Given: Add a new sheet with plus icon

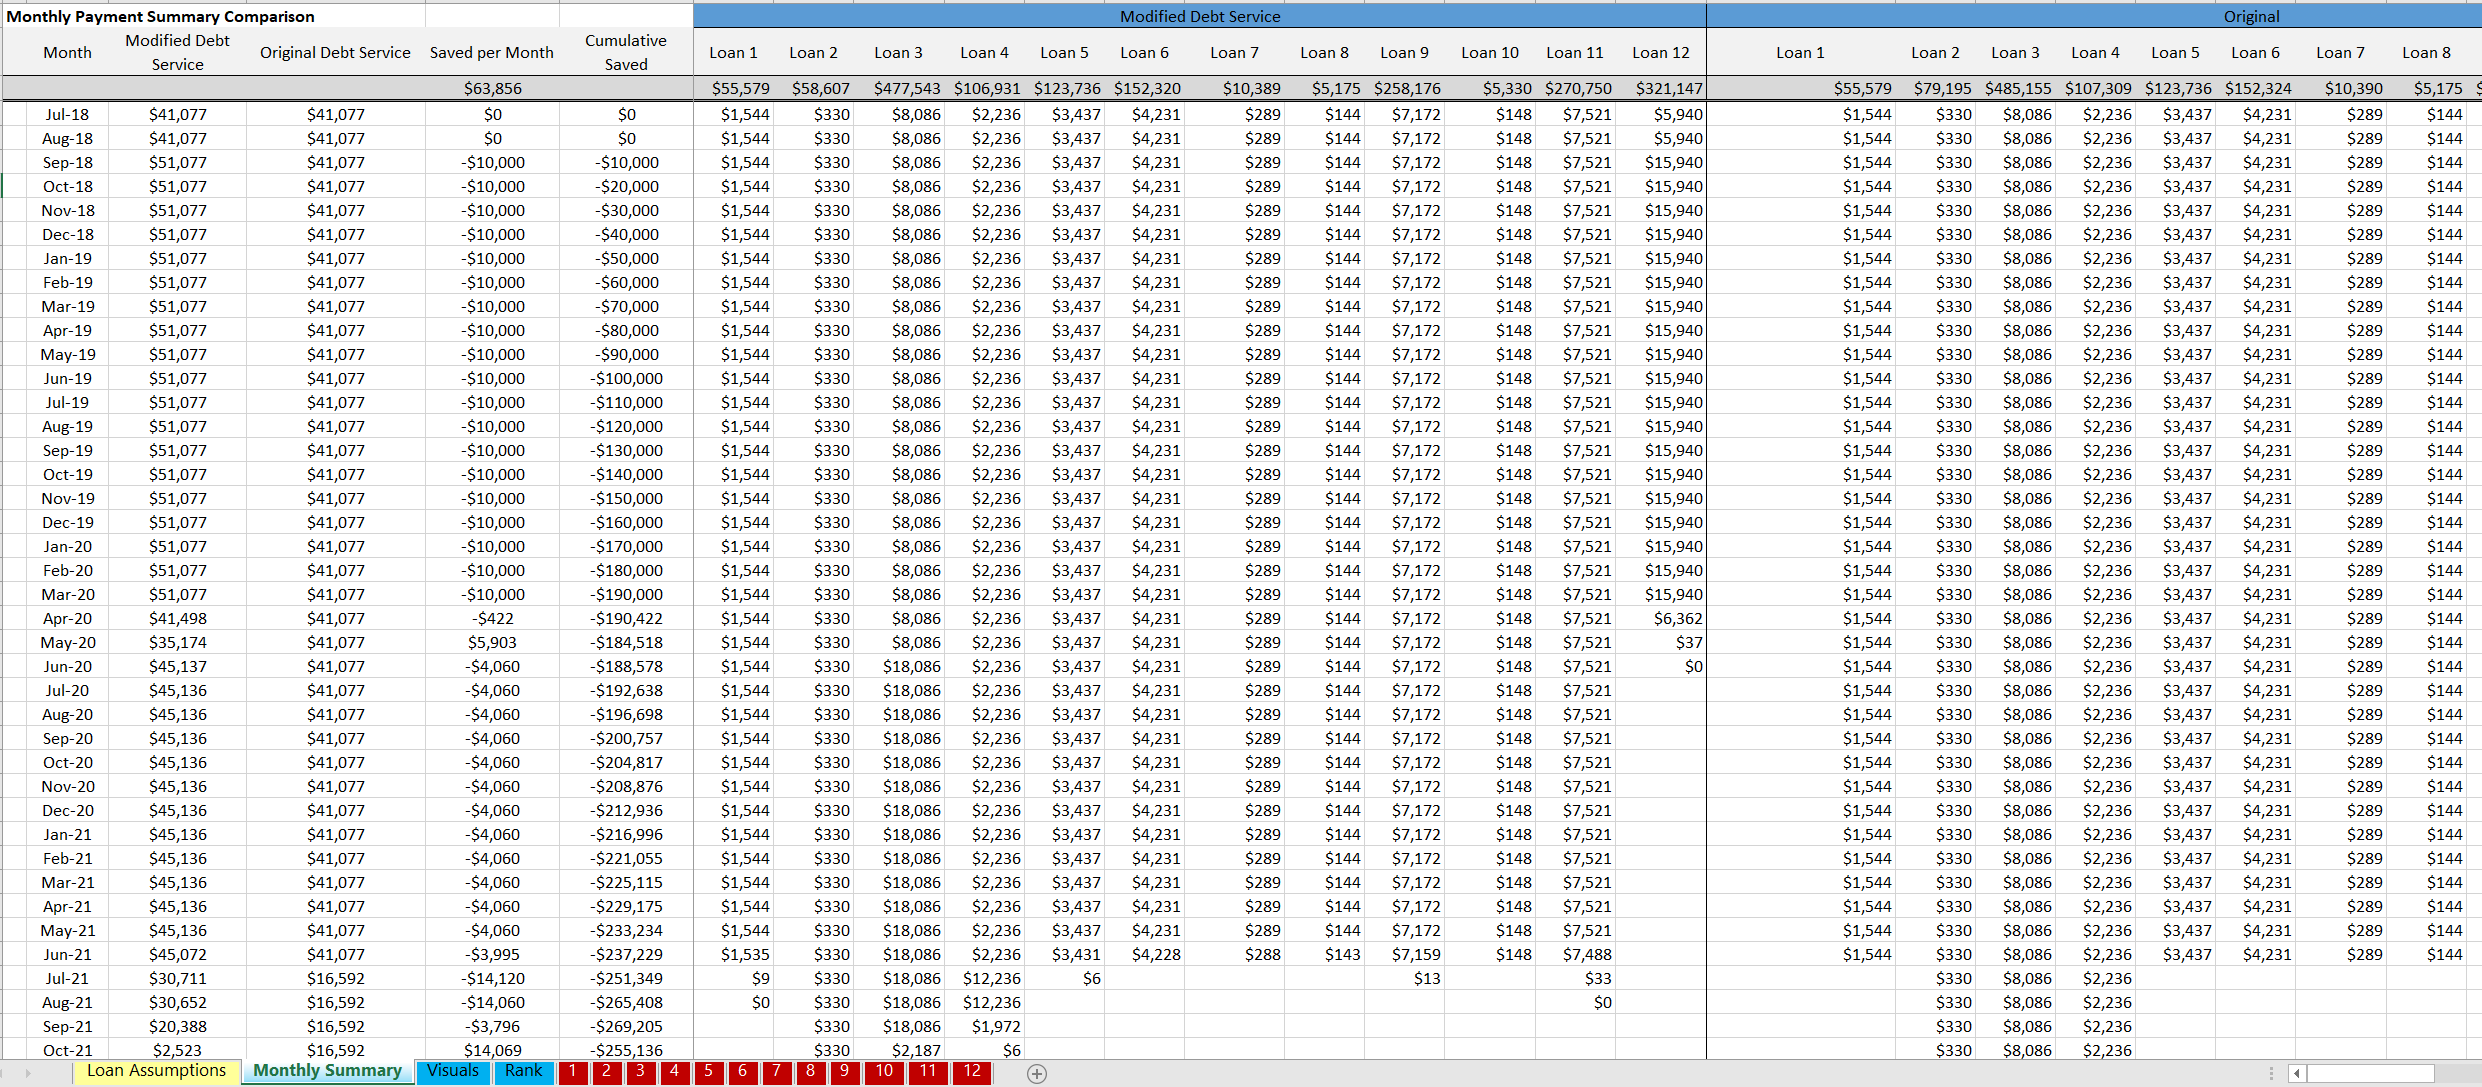Looking at the screenshot, I should [x=1037, y=1073].
